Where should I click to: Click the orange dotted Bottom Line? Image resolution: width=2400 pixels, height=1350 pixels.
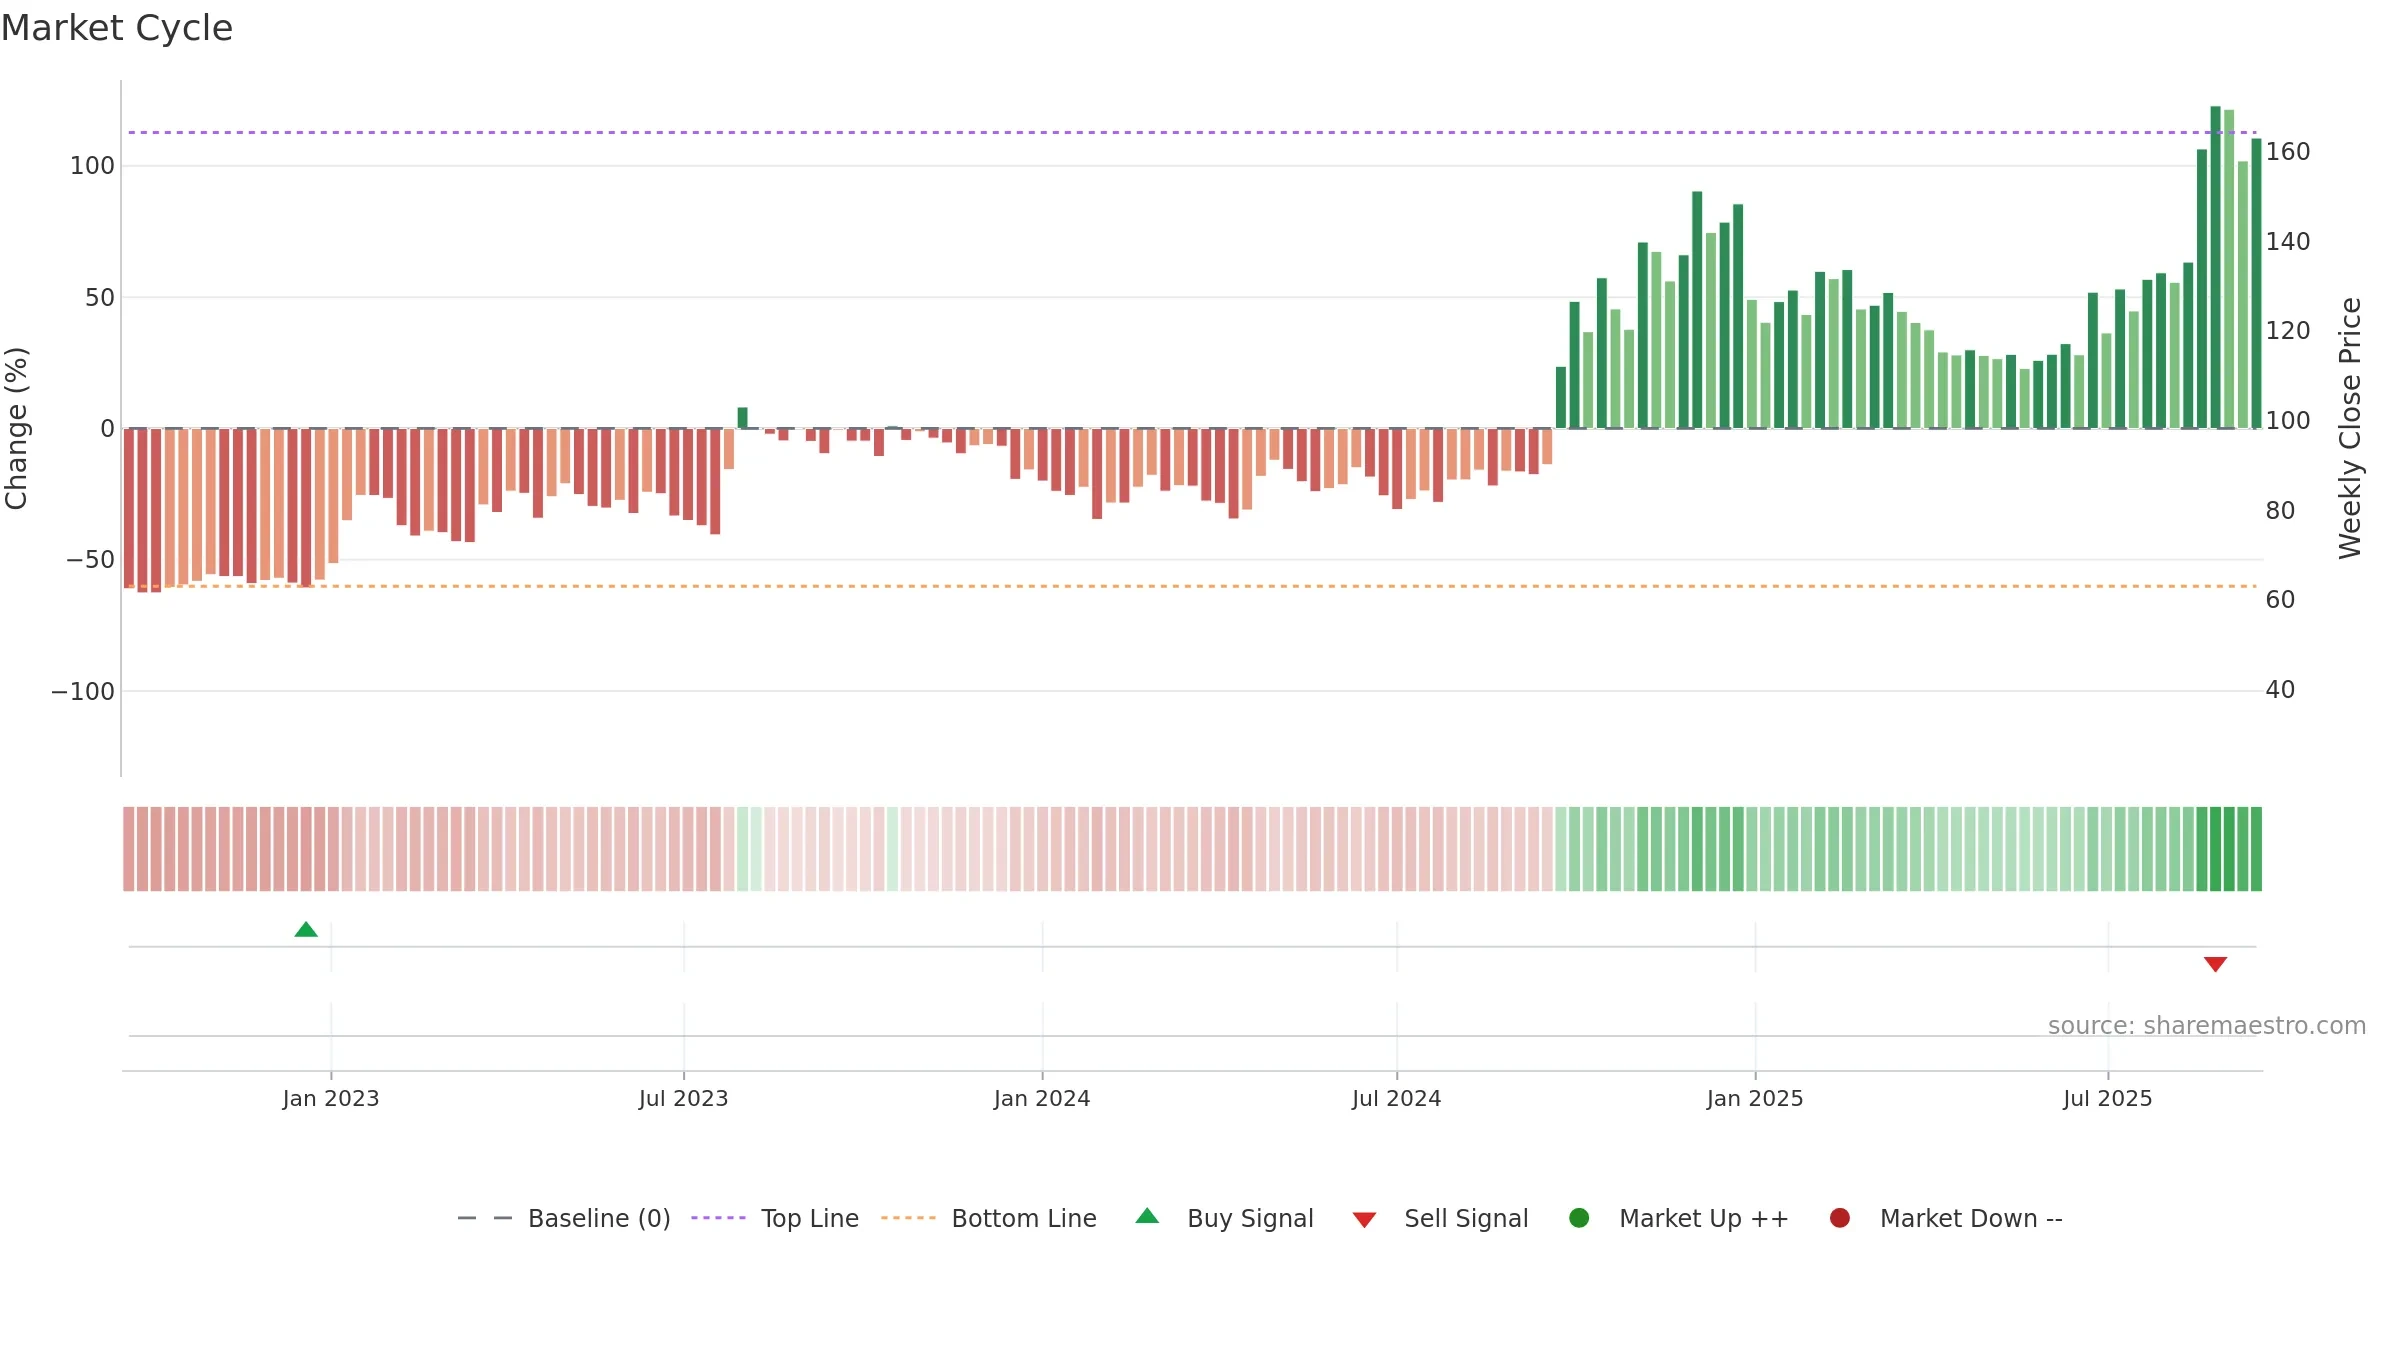click(1192, 586)
